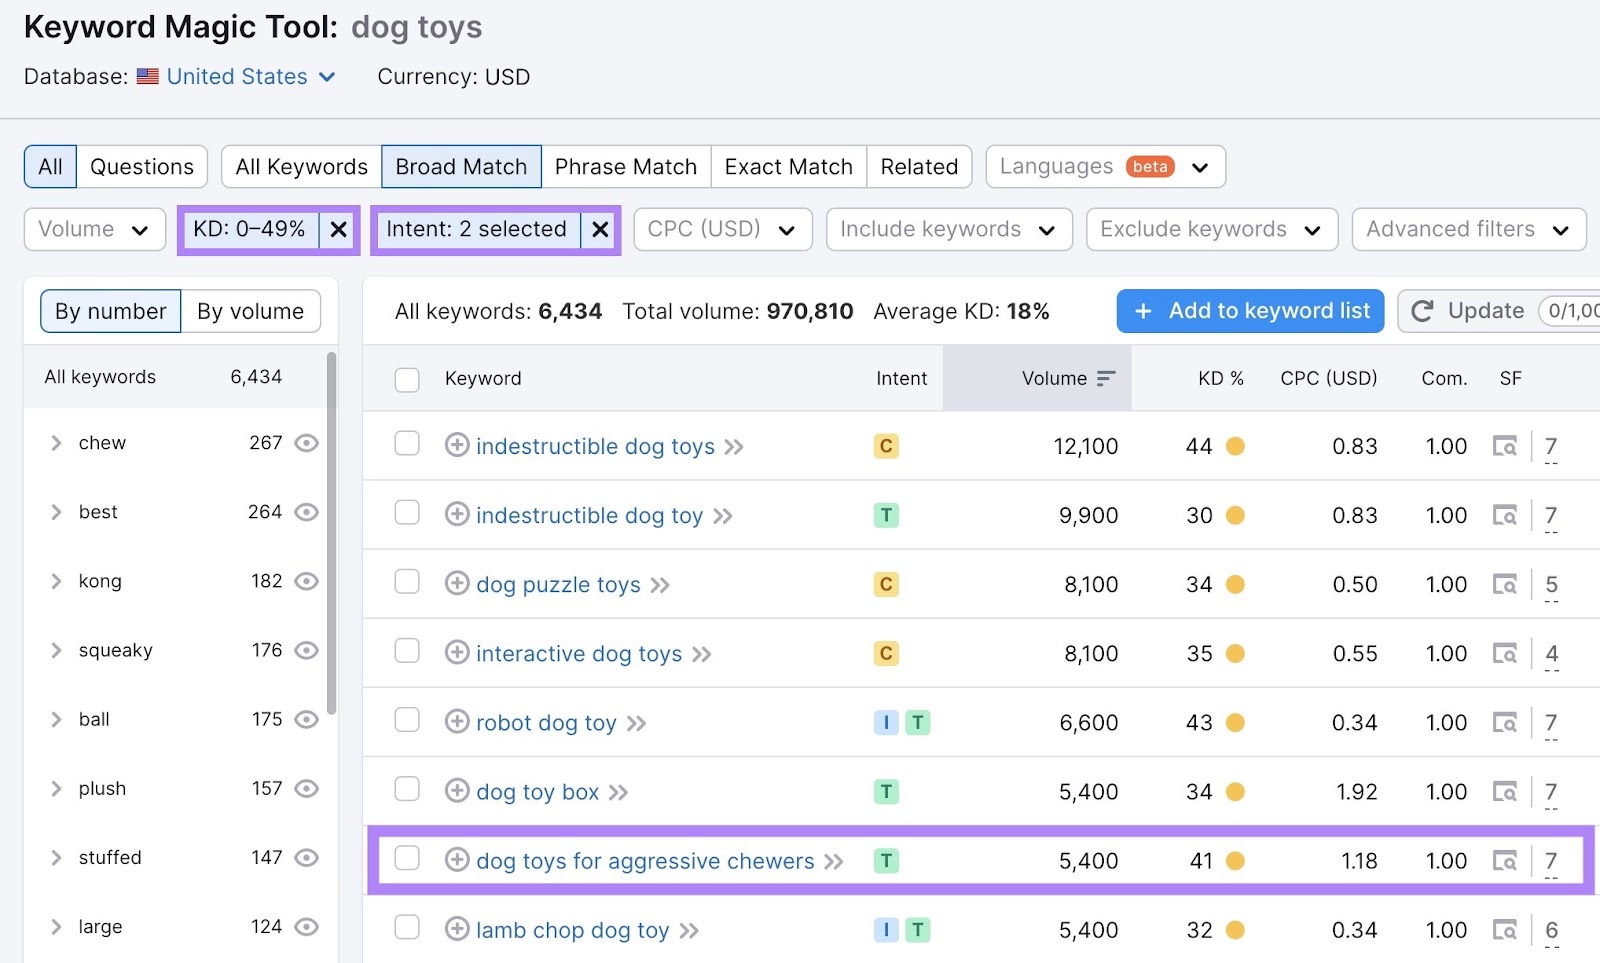The height and width of the screenshot is (963, 1600).
Task: Click the eye icon next to "squeaky"
Action: click(x=306, y=650)
